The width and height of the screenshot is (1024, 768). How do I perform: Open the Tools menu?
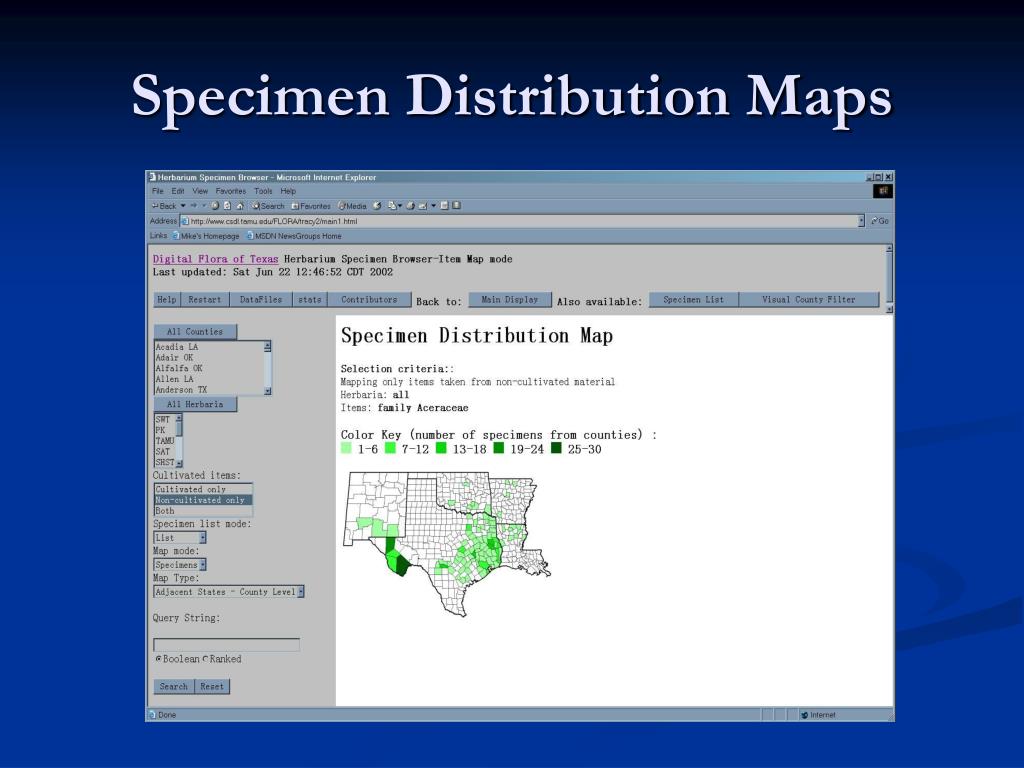tap(263, 191)
